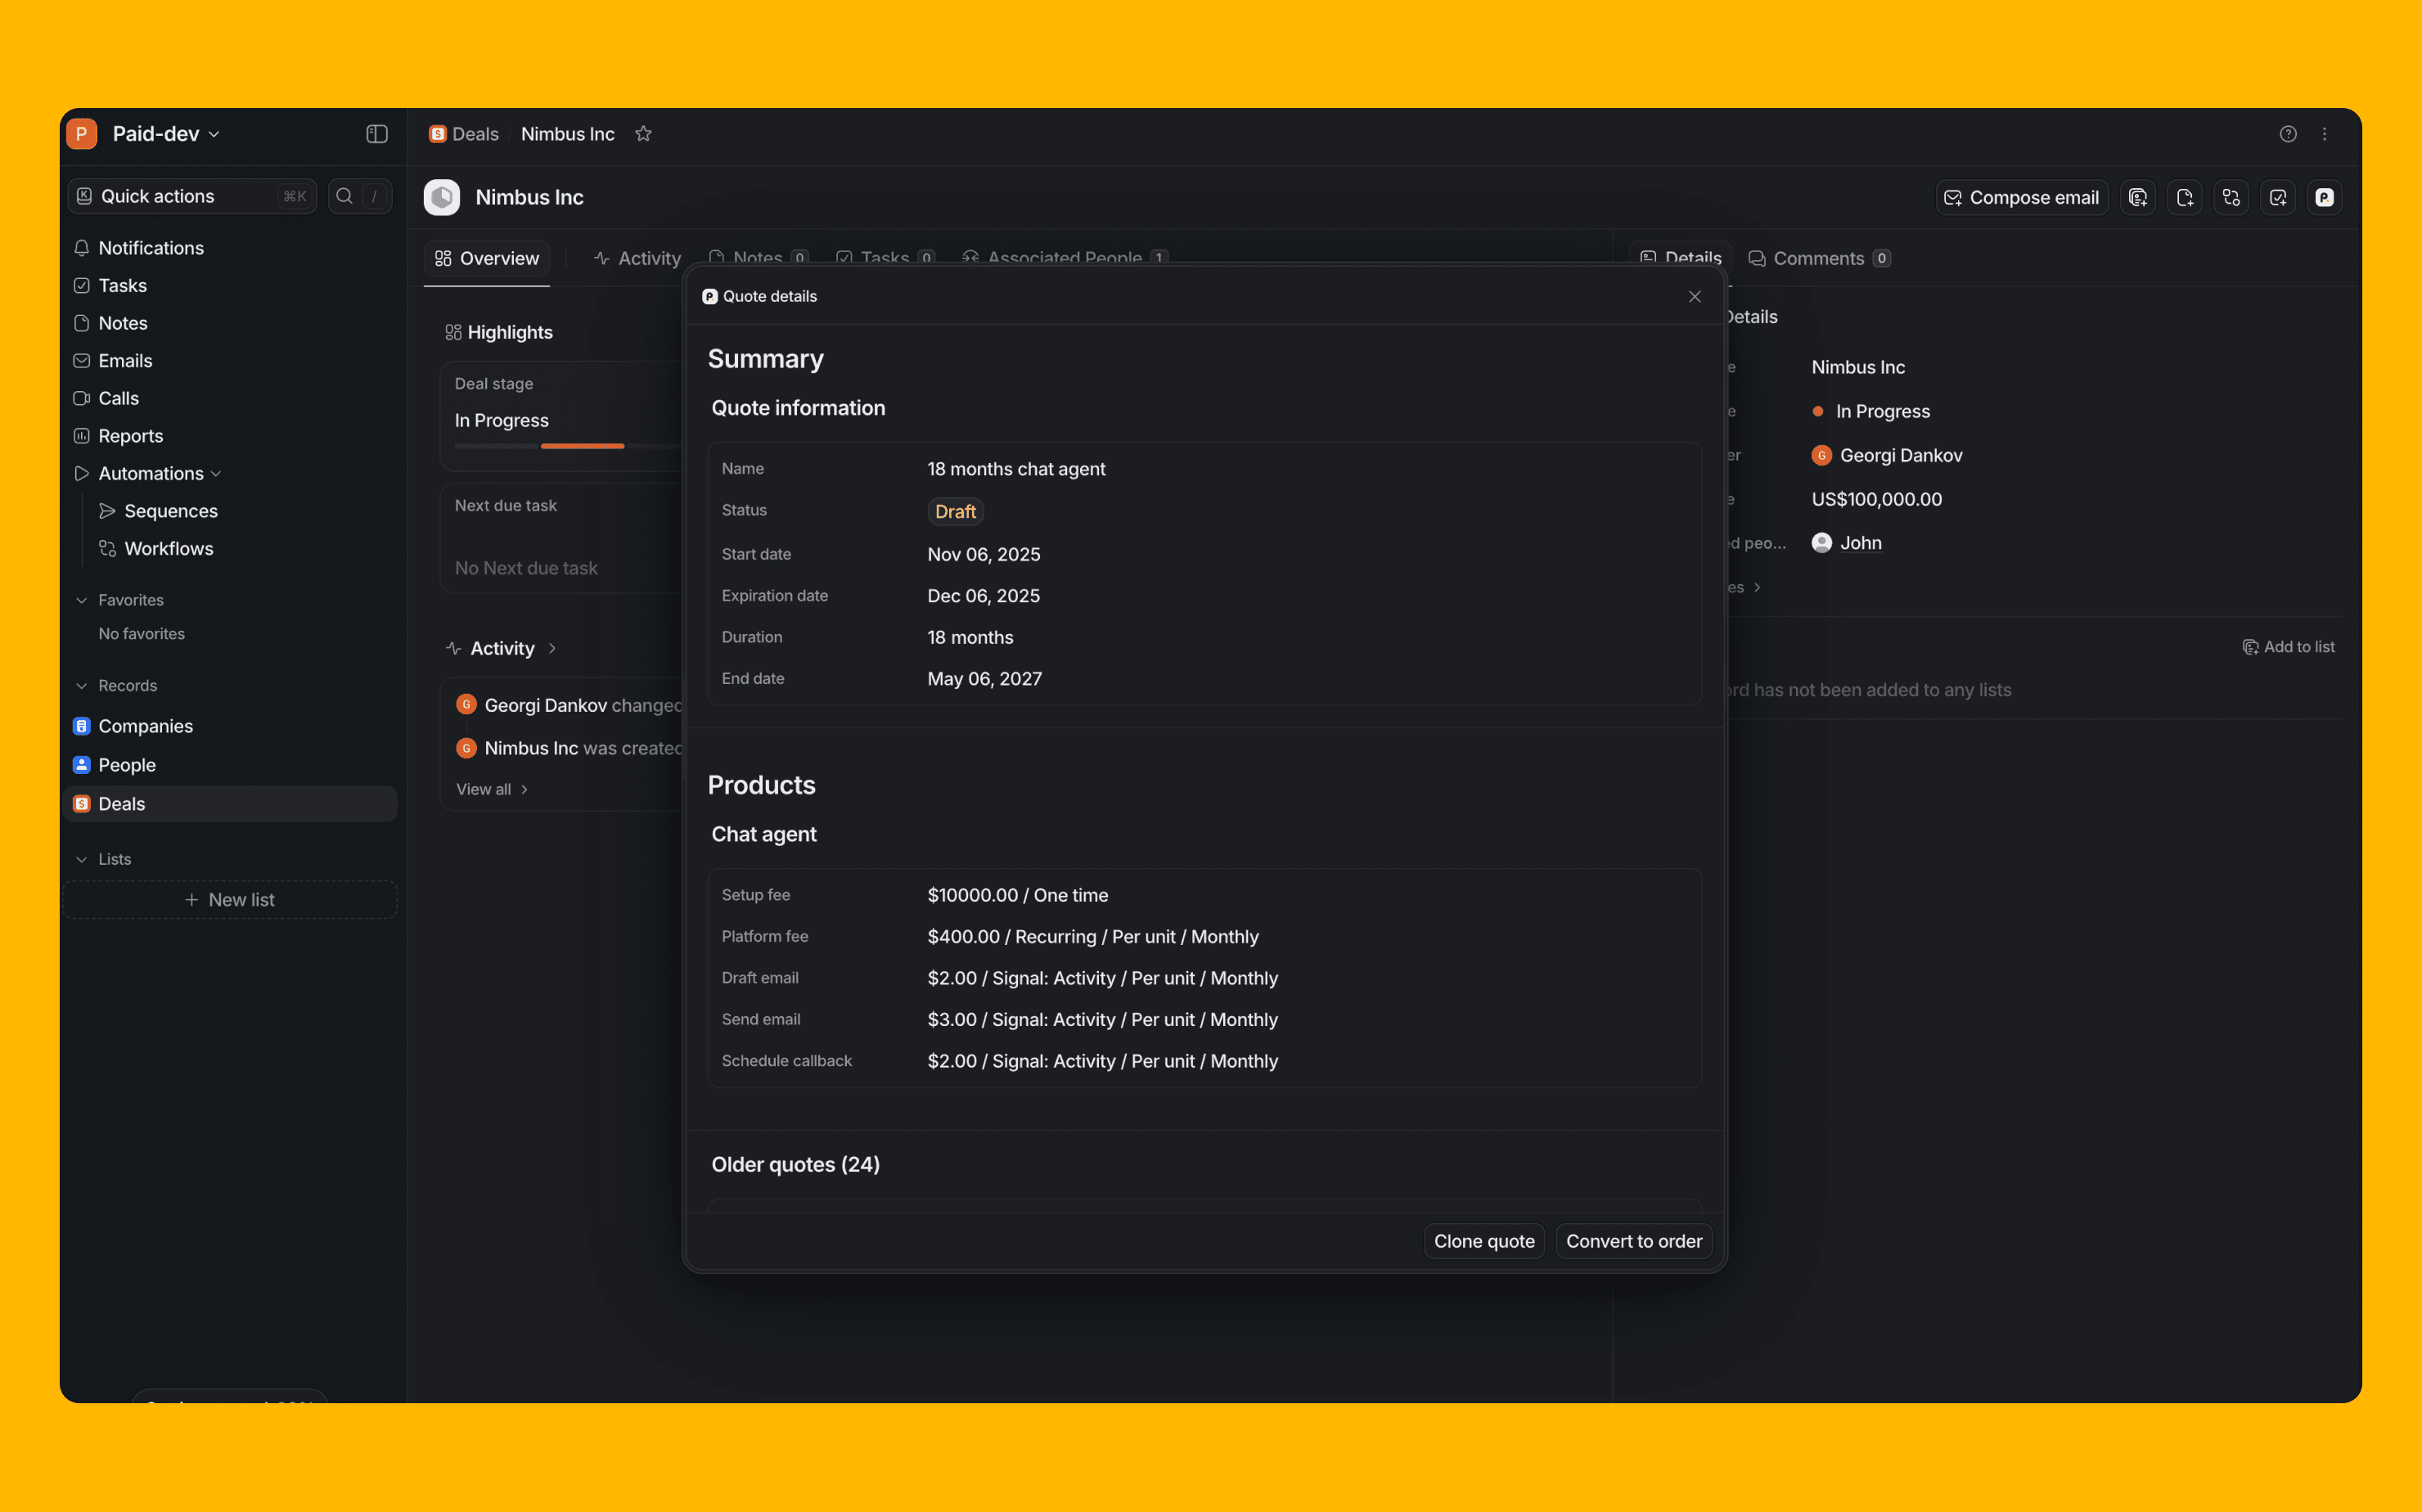Click the Clone quote button
2422x1512 pixels.
[1483, 1241]
